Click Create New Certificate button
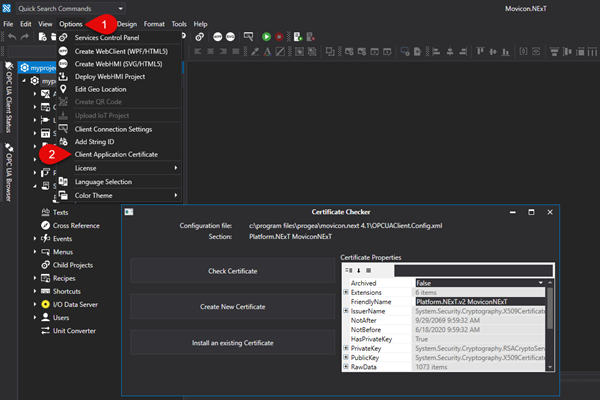The height and width of the screenshot is (400, 600). [x=231, y=306]
